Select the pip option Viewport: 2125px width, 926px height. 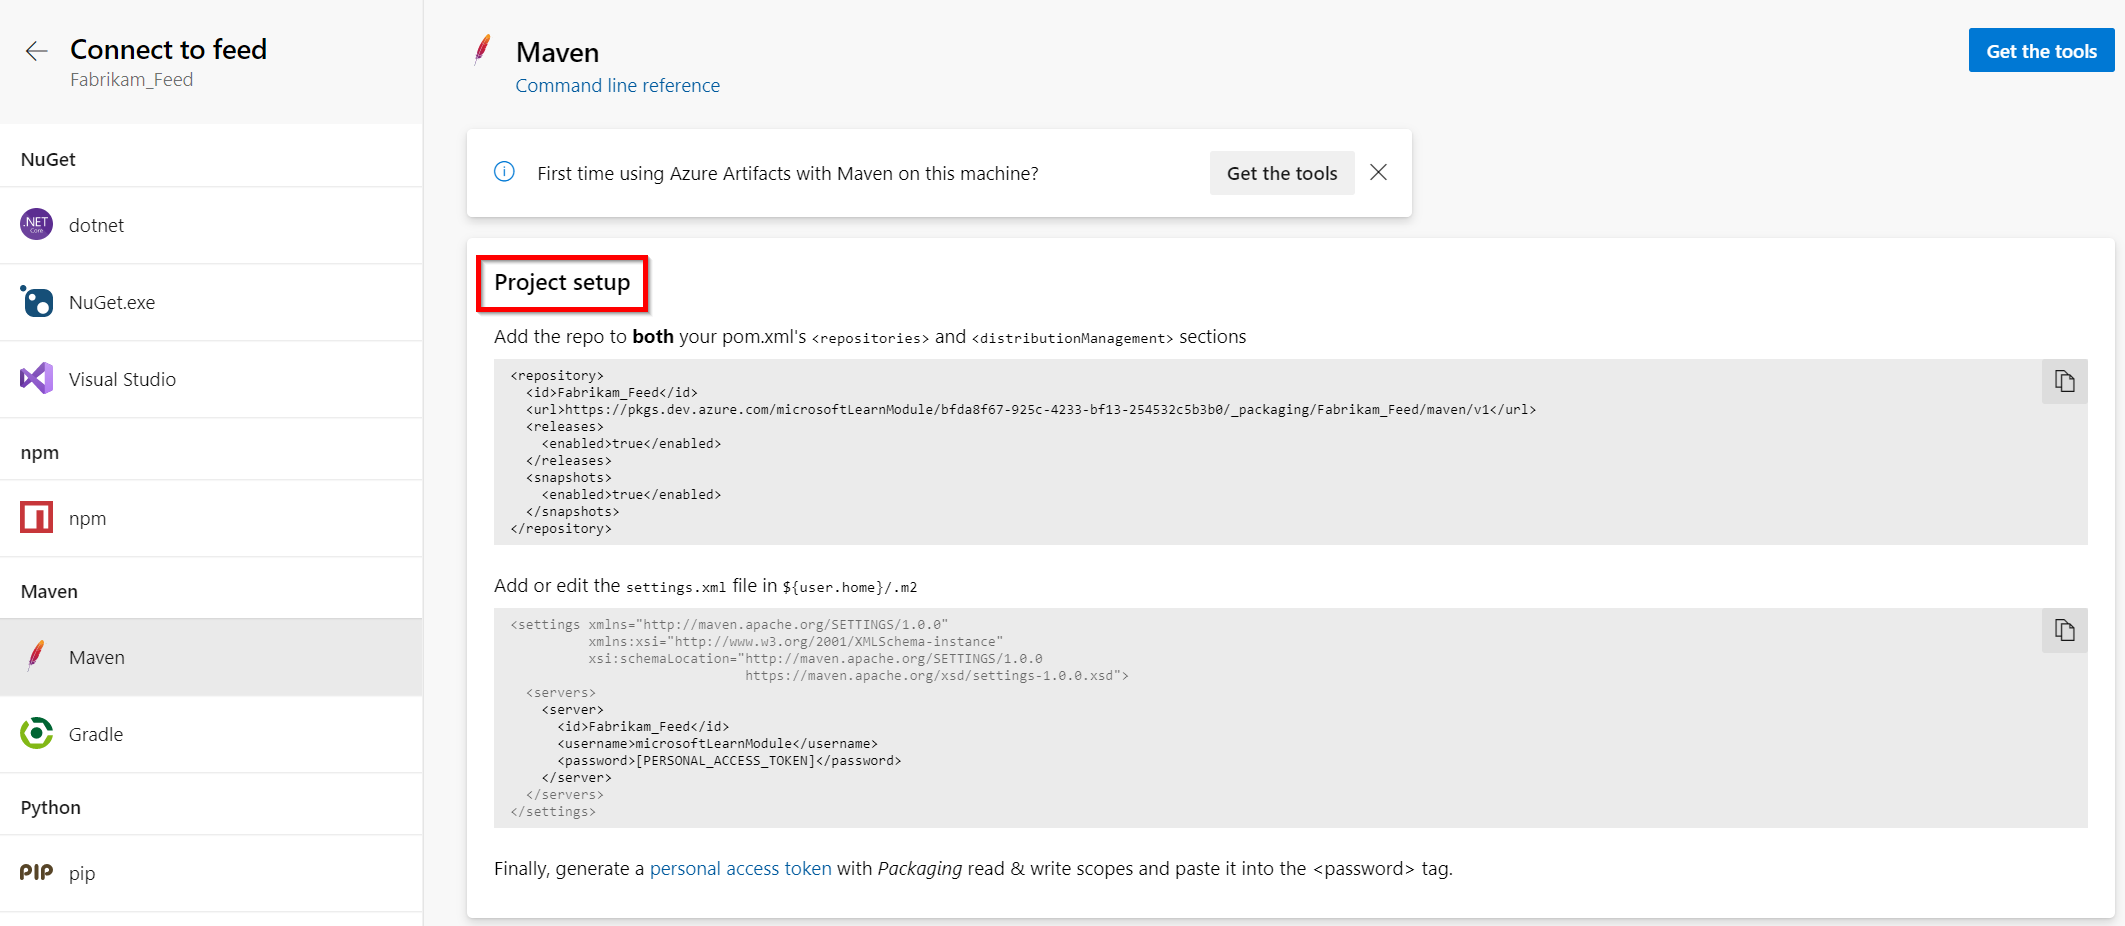[x=211, y=873]
